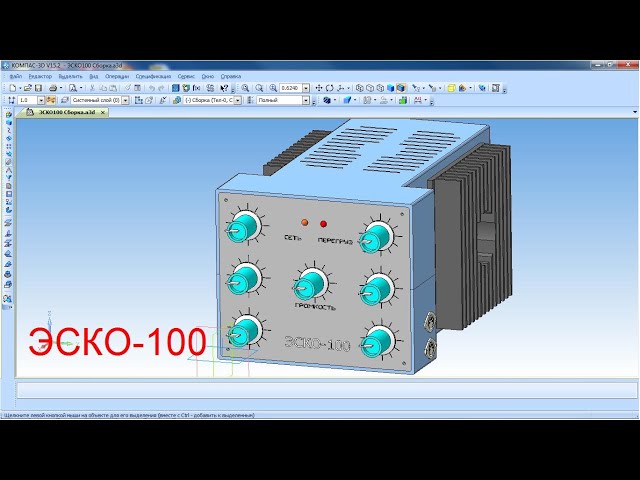Click the dimensions annotation icon in second toolbar

(418, 100)
